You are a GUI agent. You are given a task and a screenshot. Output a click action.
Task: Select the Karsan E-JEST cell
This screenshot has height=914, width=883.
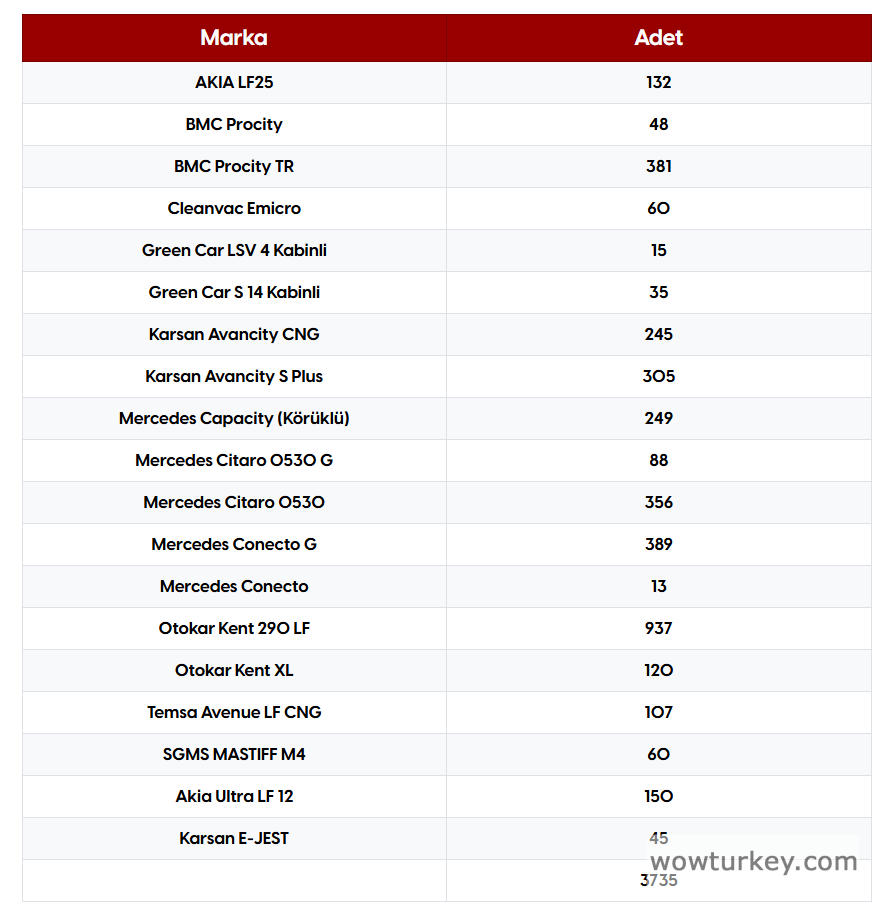pyautogui.click(x=234, y=838)
